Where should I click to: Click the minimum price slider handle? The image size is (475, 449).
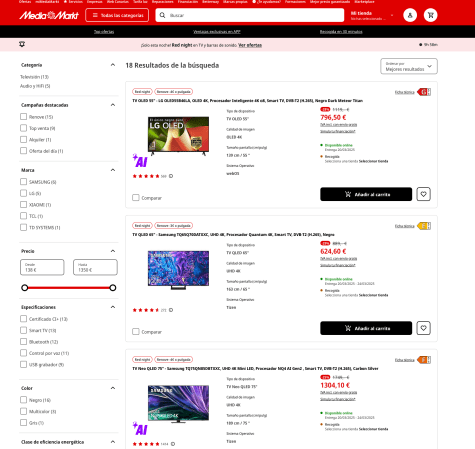point(25,288)
